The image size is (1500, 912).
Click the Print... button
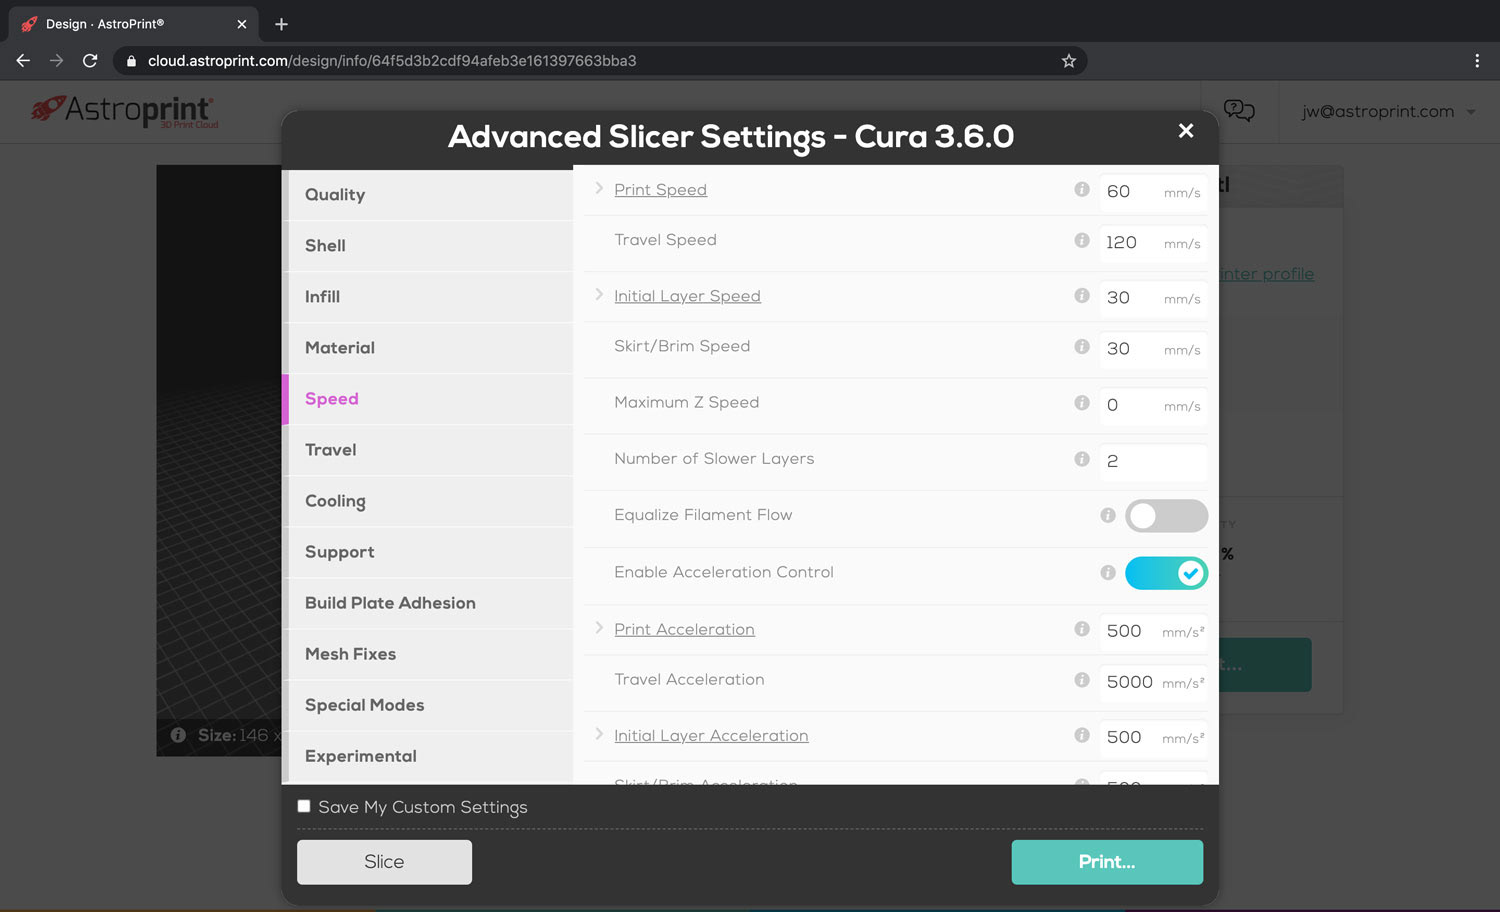[1107, 862]
